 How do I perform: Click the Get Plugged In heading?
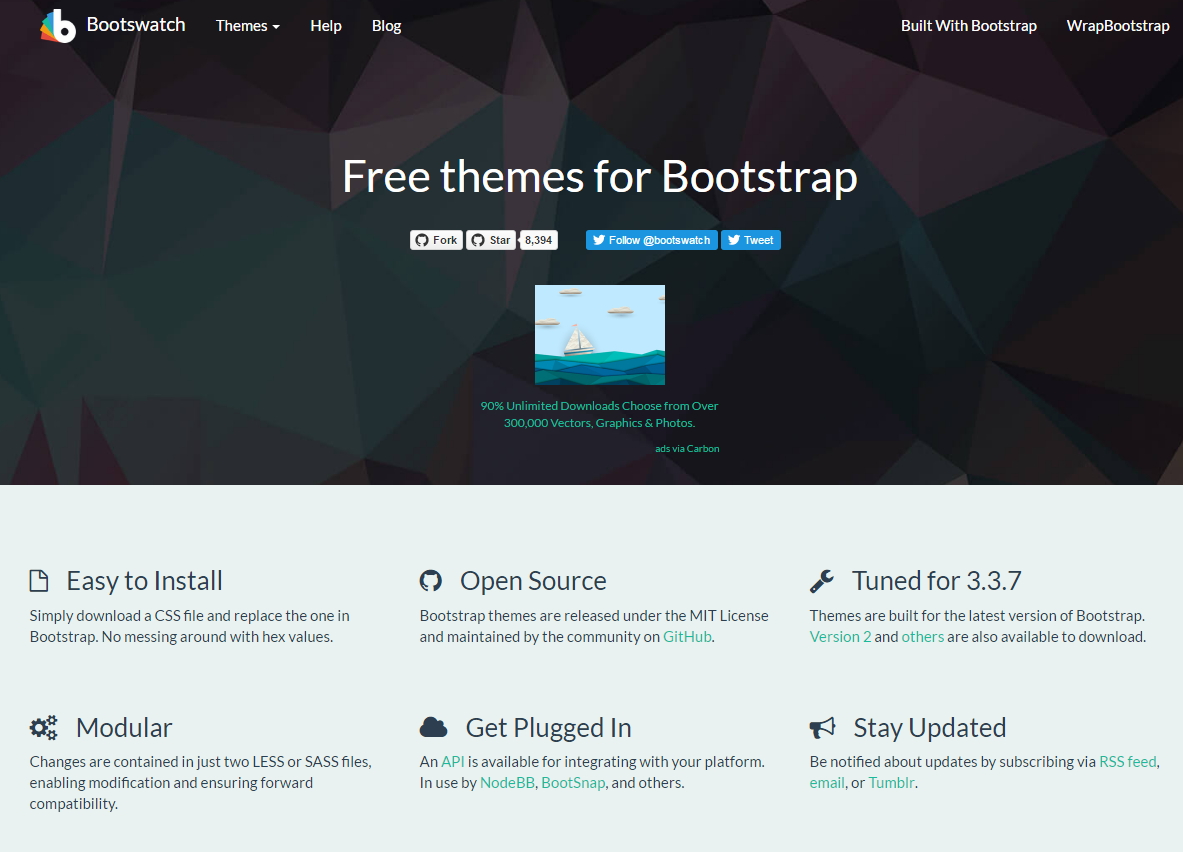click(548, 727)
